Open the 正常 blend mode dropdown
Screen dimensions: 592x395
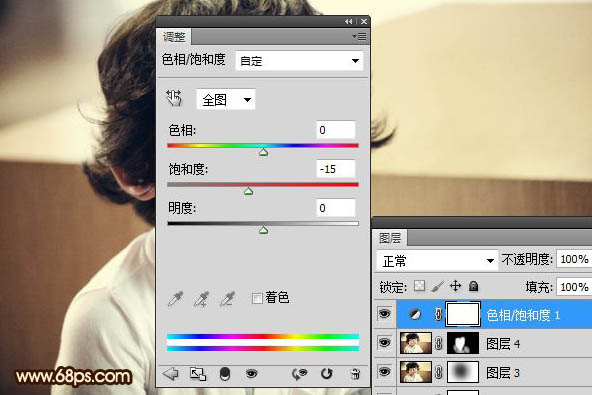[x=437, y=261]
